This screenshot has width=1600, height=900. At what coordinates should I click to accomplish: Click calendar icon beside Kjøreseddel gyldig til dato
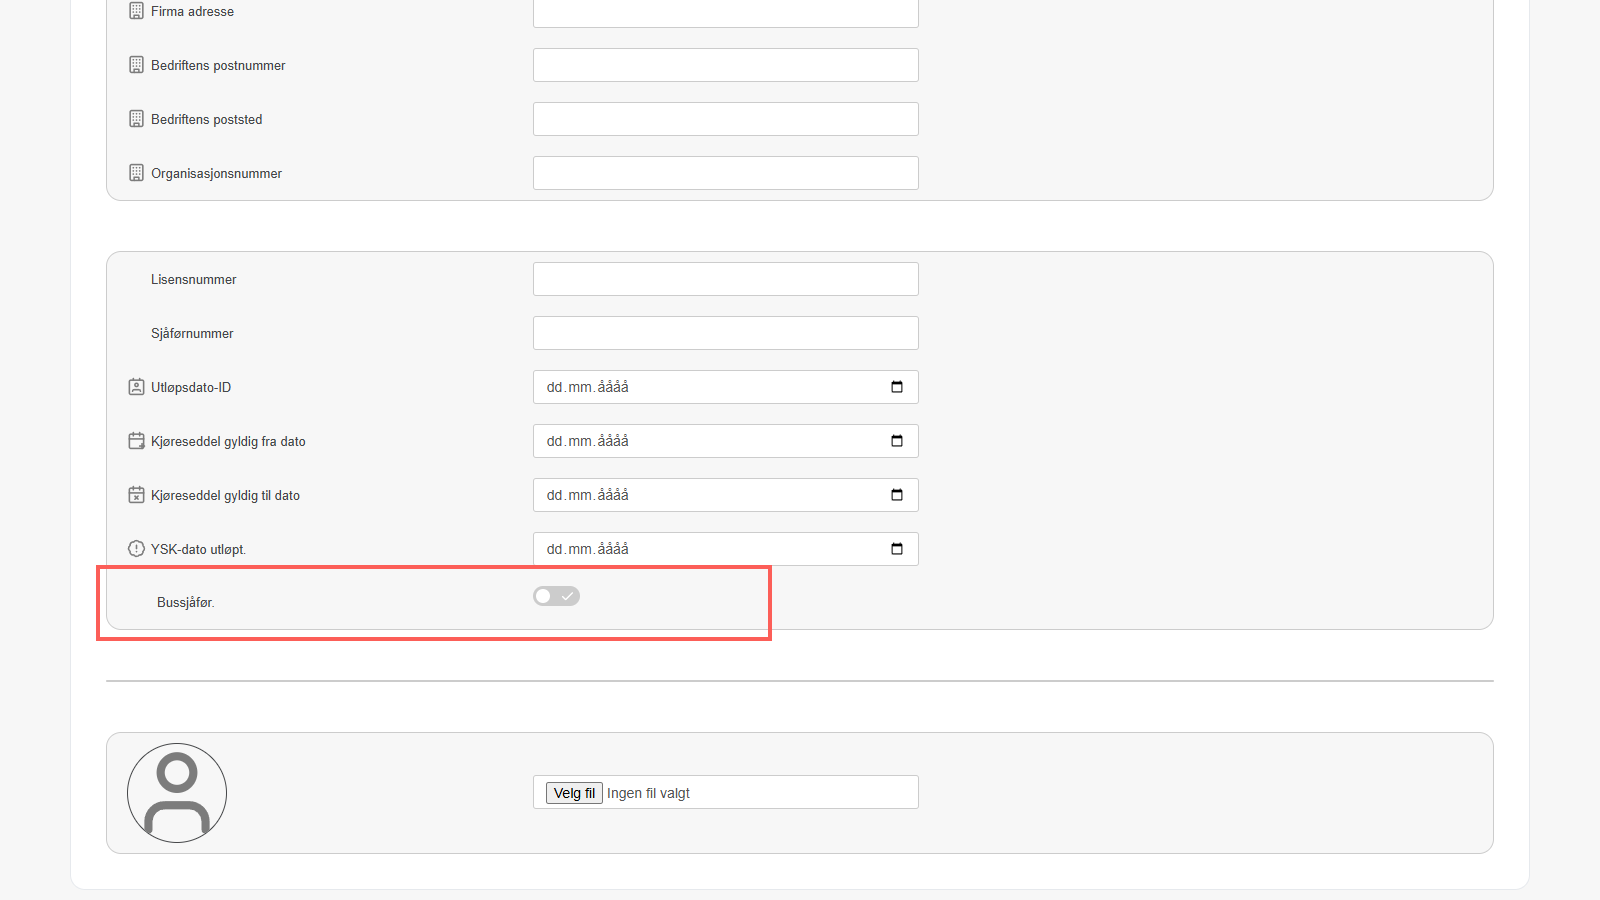[x=137, y=495]
